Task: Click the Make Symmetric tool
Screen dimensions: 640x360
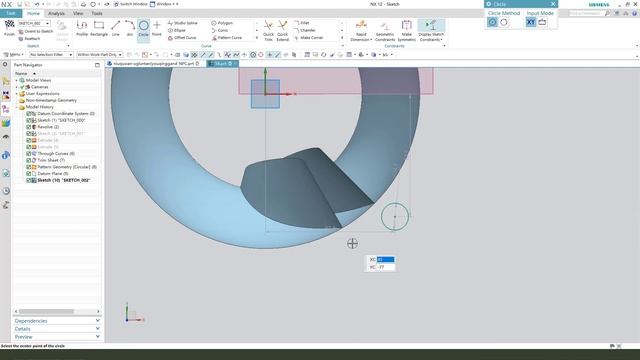Action: [407, 31]
